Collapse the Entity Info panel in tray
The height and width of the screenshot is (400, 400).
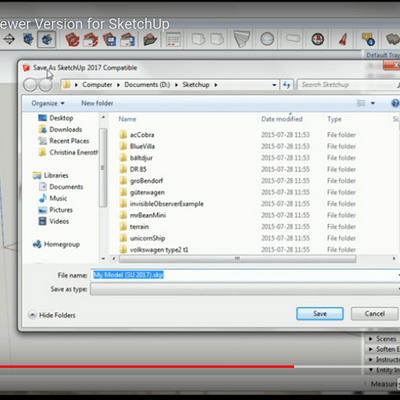(x=371, y=370)
